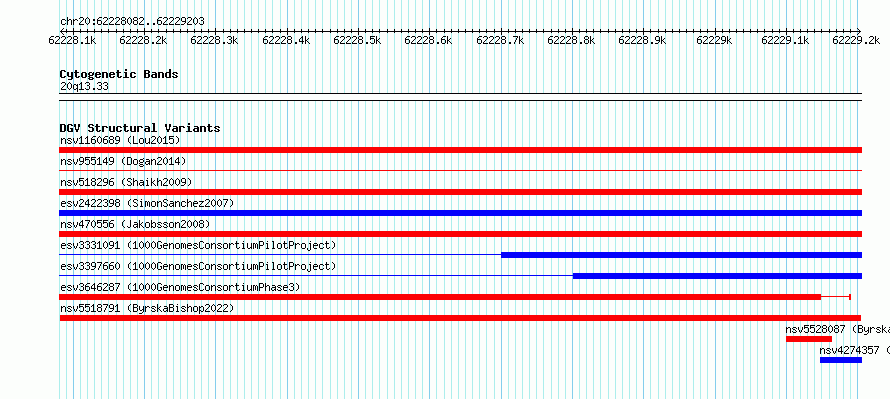This screenshot has width=890, height=399.
Task: Click ruler tick 62228.4k
Action: pos(286,40)
